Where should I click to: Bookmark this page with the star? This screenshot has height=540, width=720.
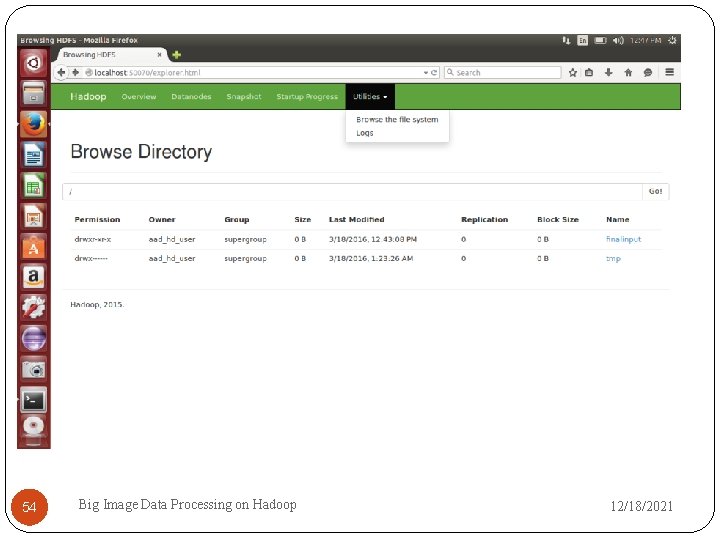pyautogui.click(x=573, y=73)
